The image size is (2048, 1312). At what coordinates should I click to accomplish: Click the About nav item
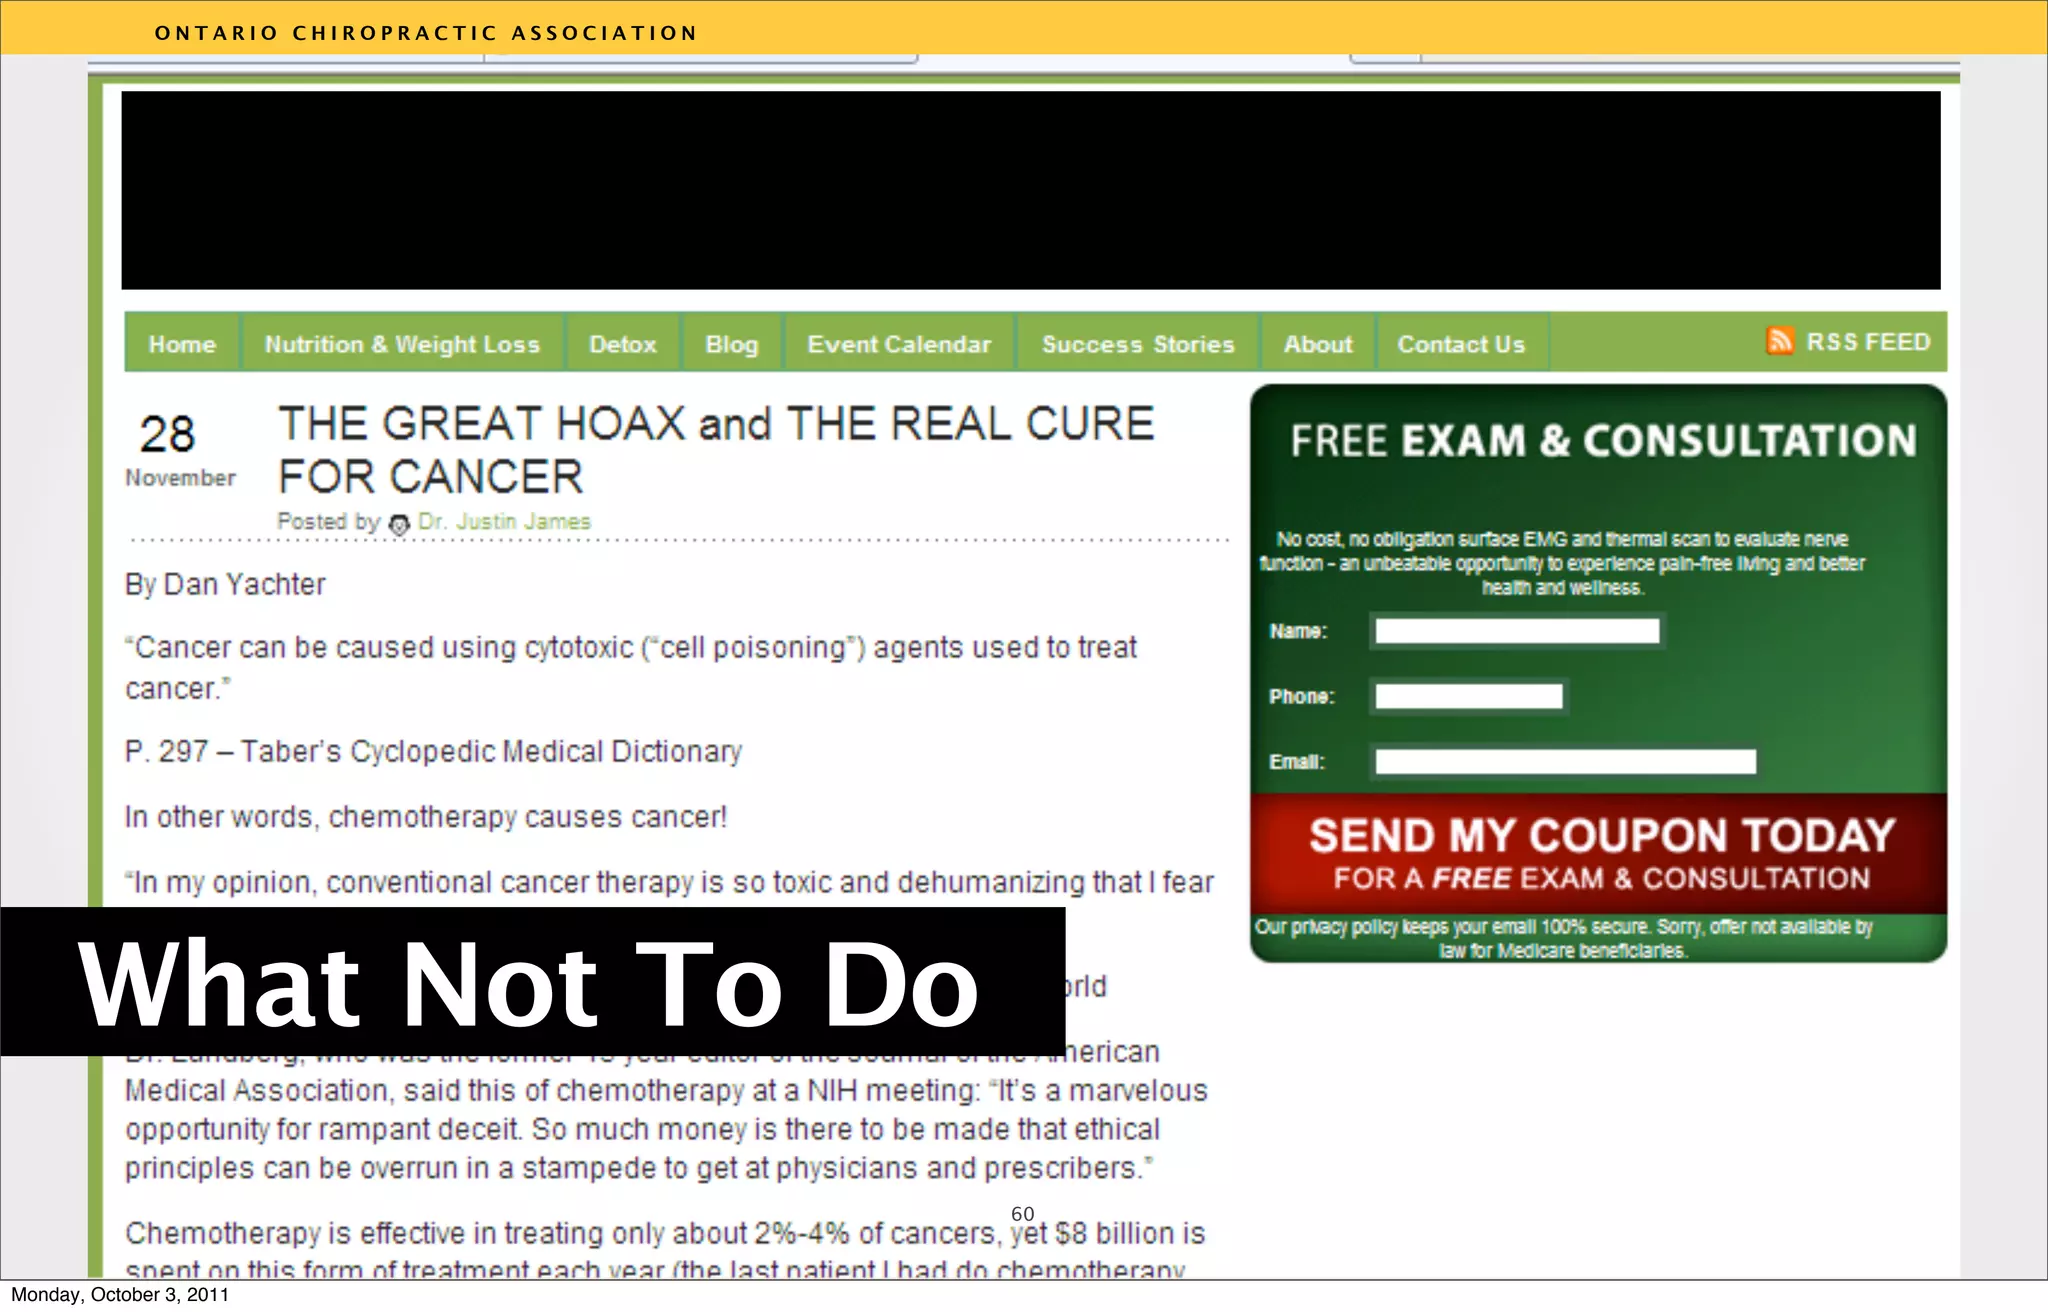(1317, 344)
